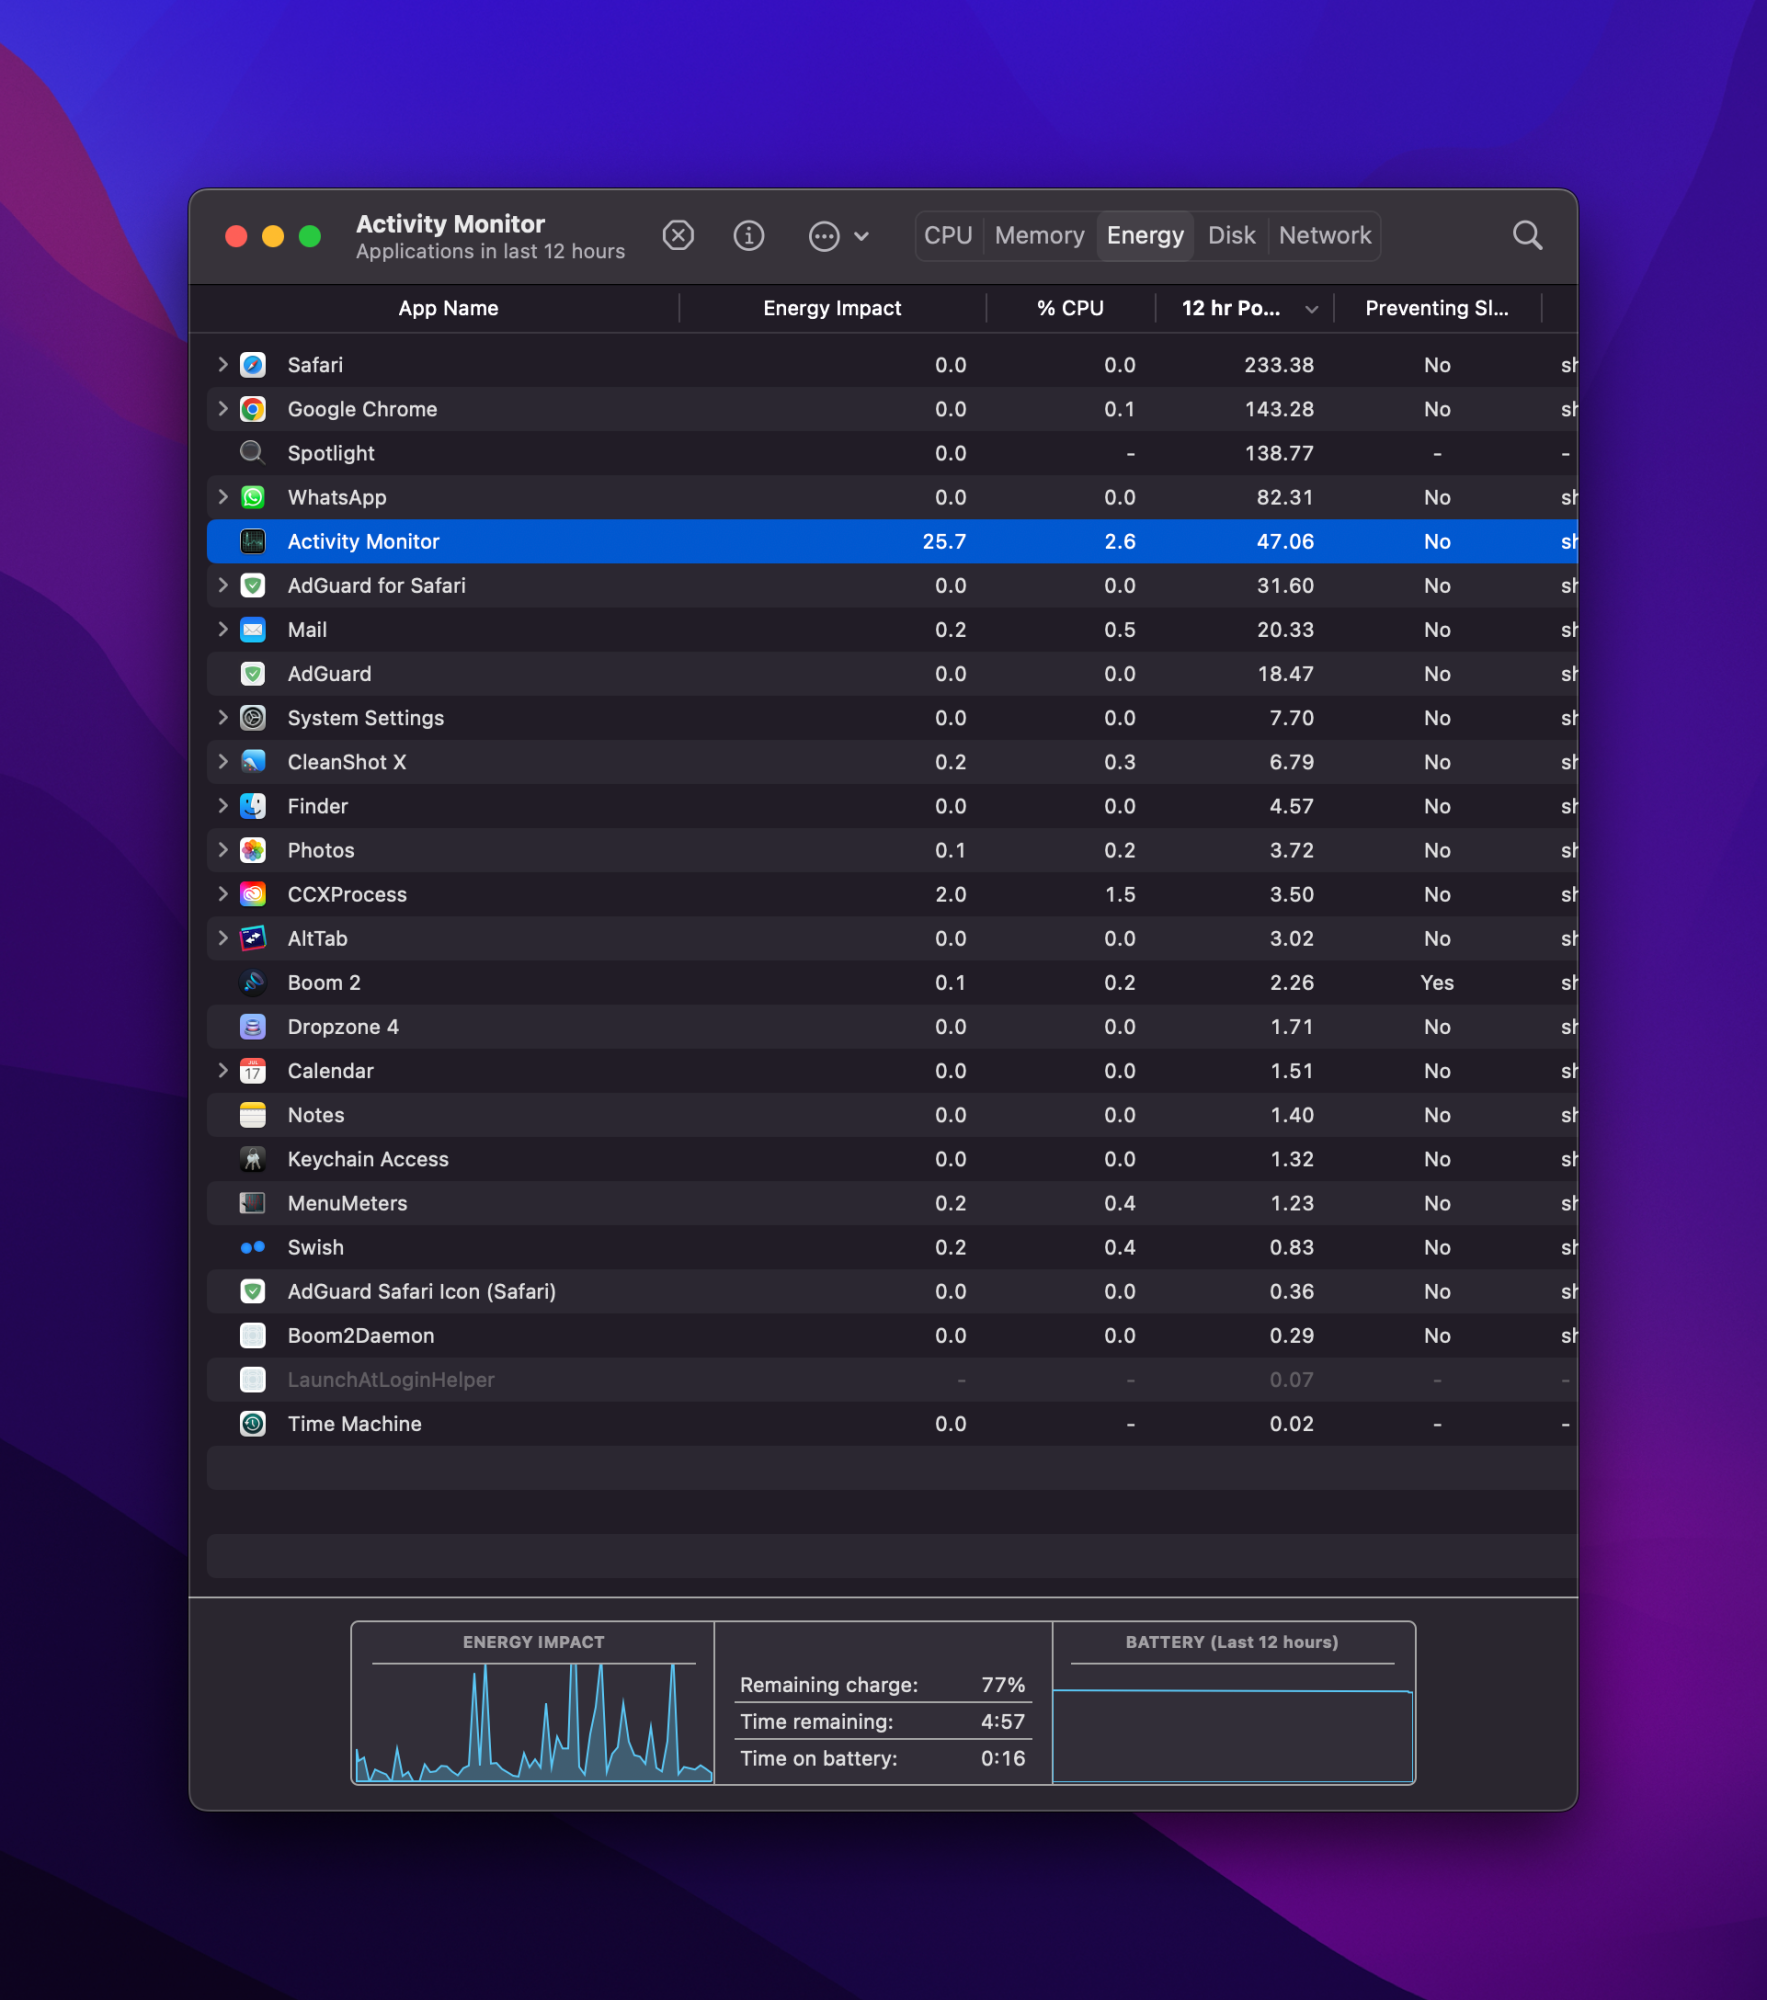This screenshot has height=2000, width=1767.
Task: Expand the System Settings row
Action: point(223,718)
